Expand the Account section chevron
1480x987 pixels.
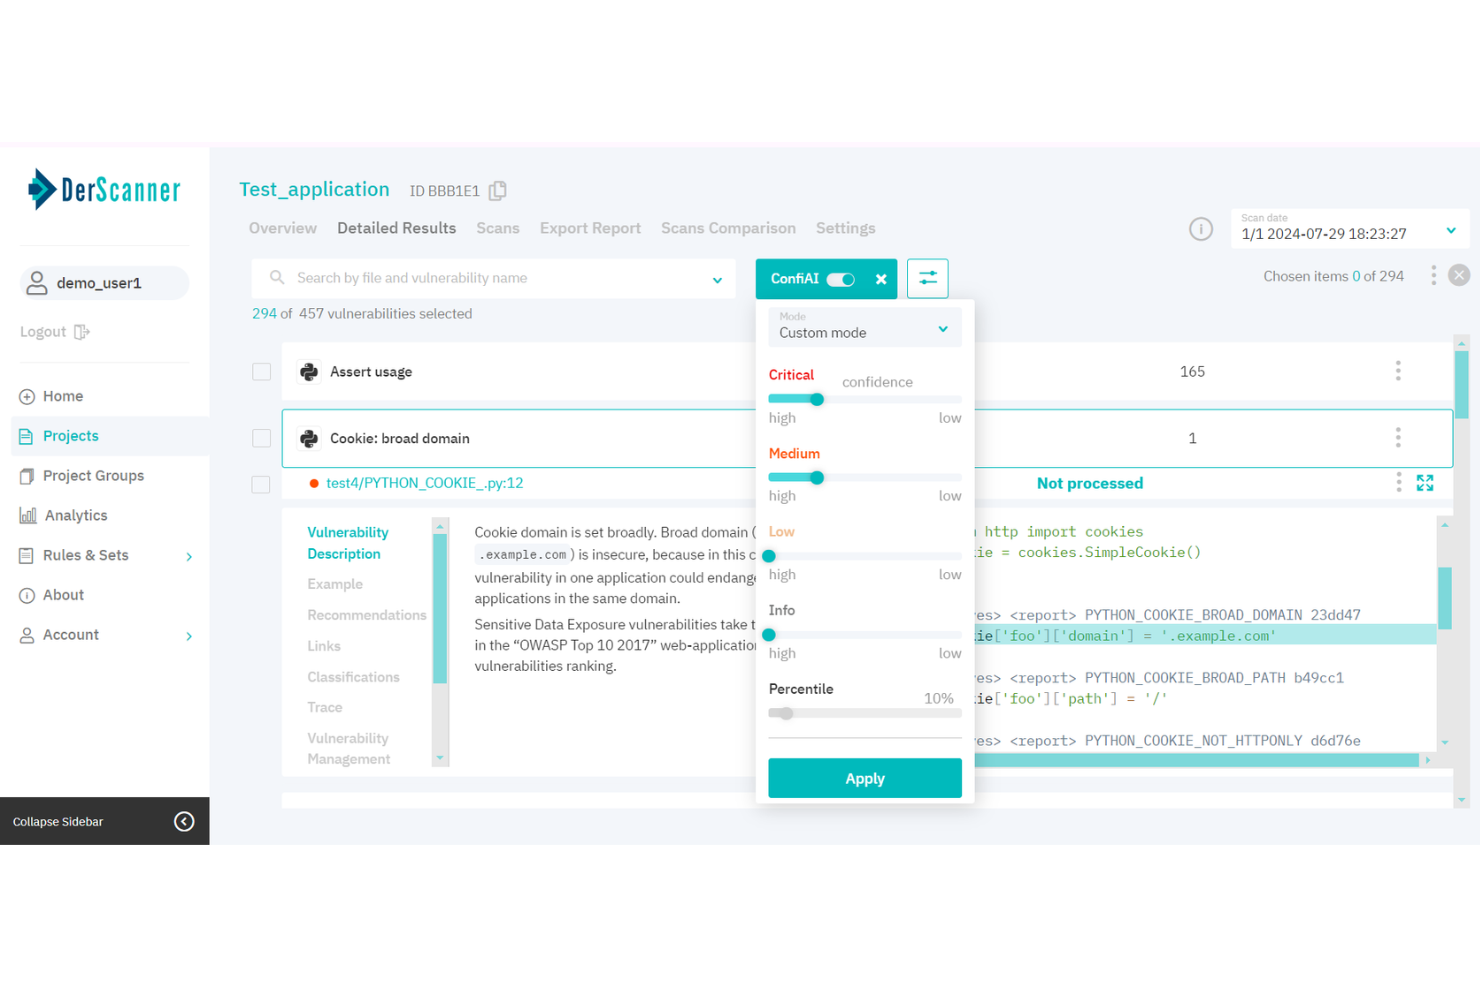click(x=189, y=635)
